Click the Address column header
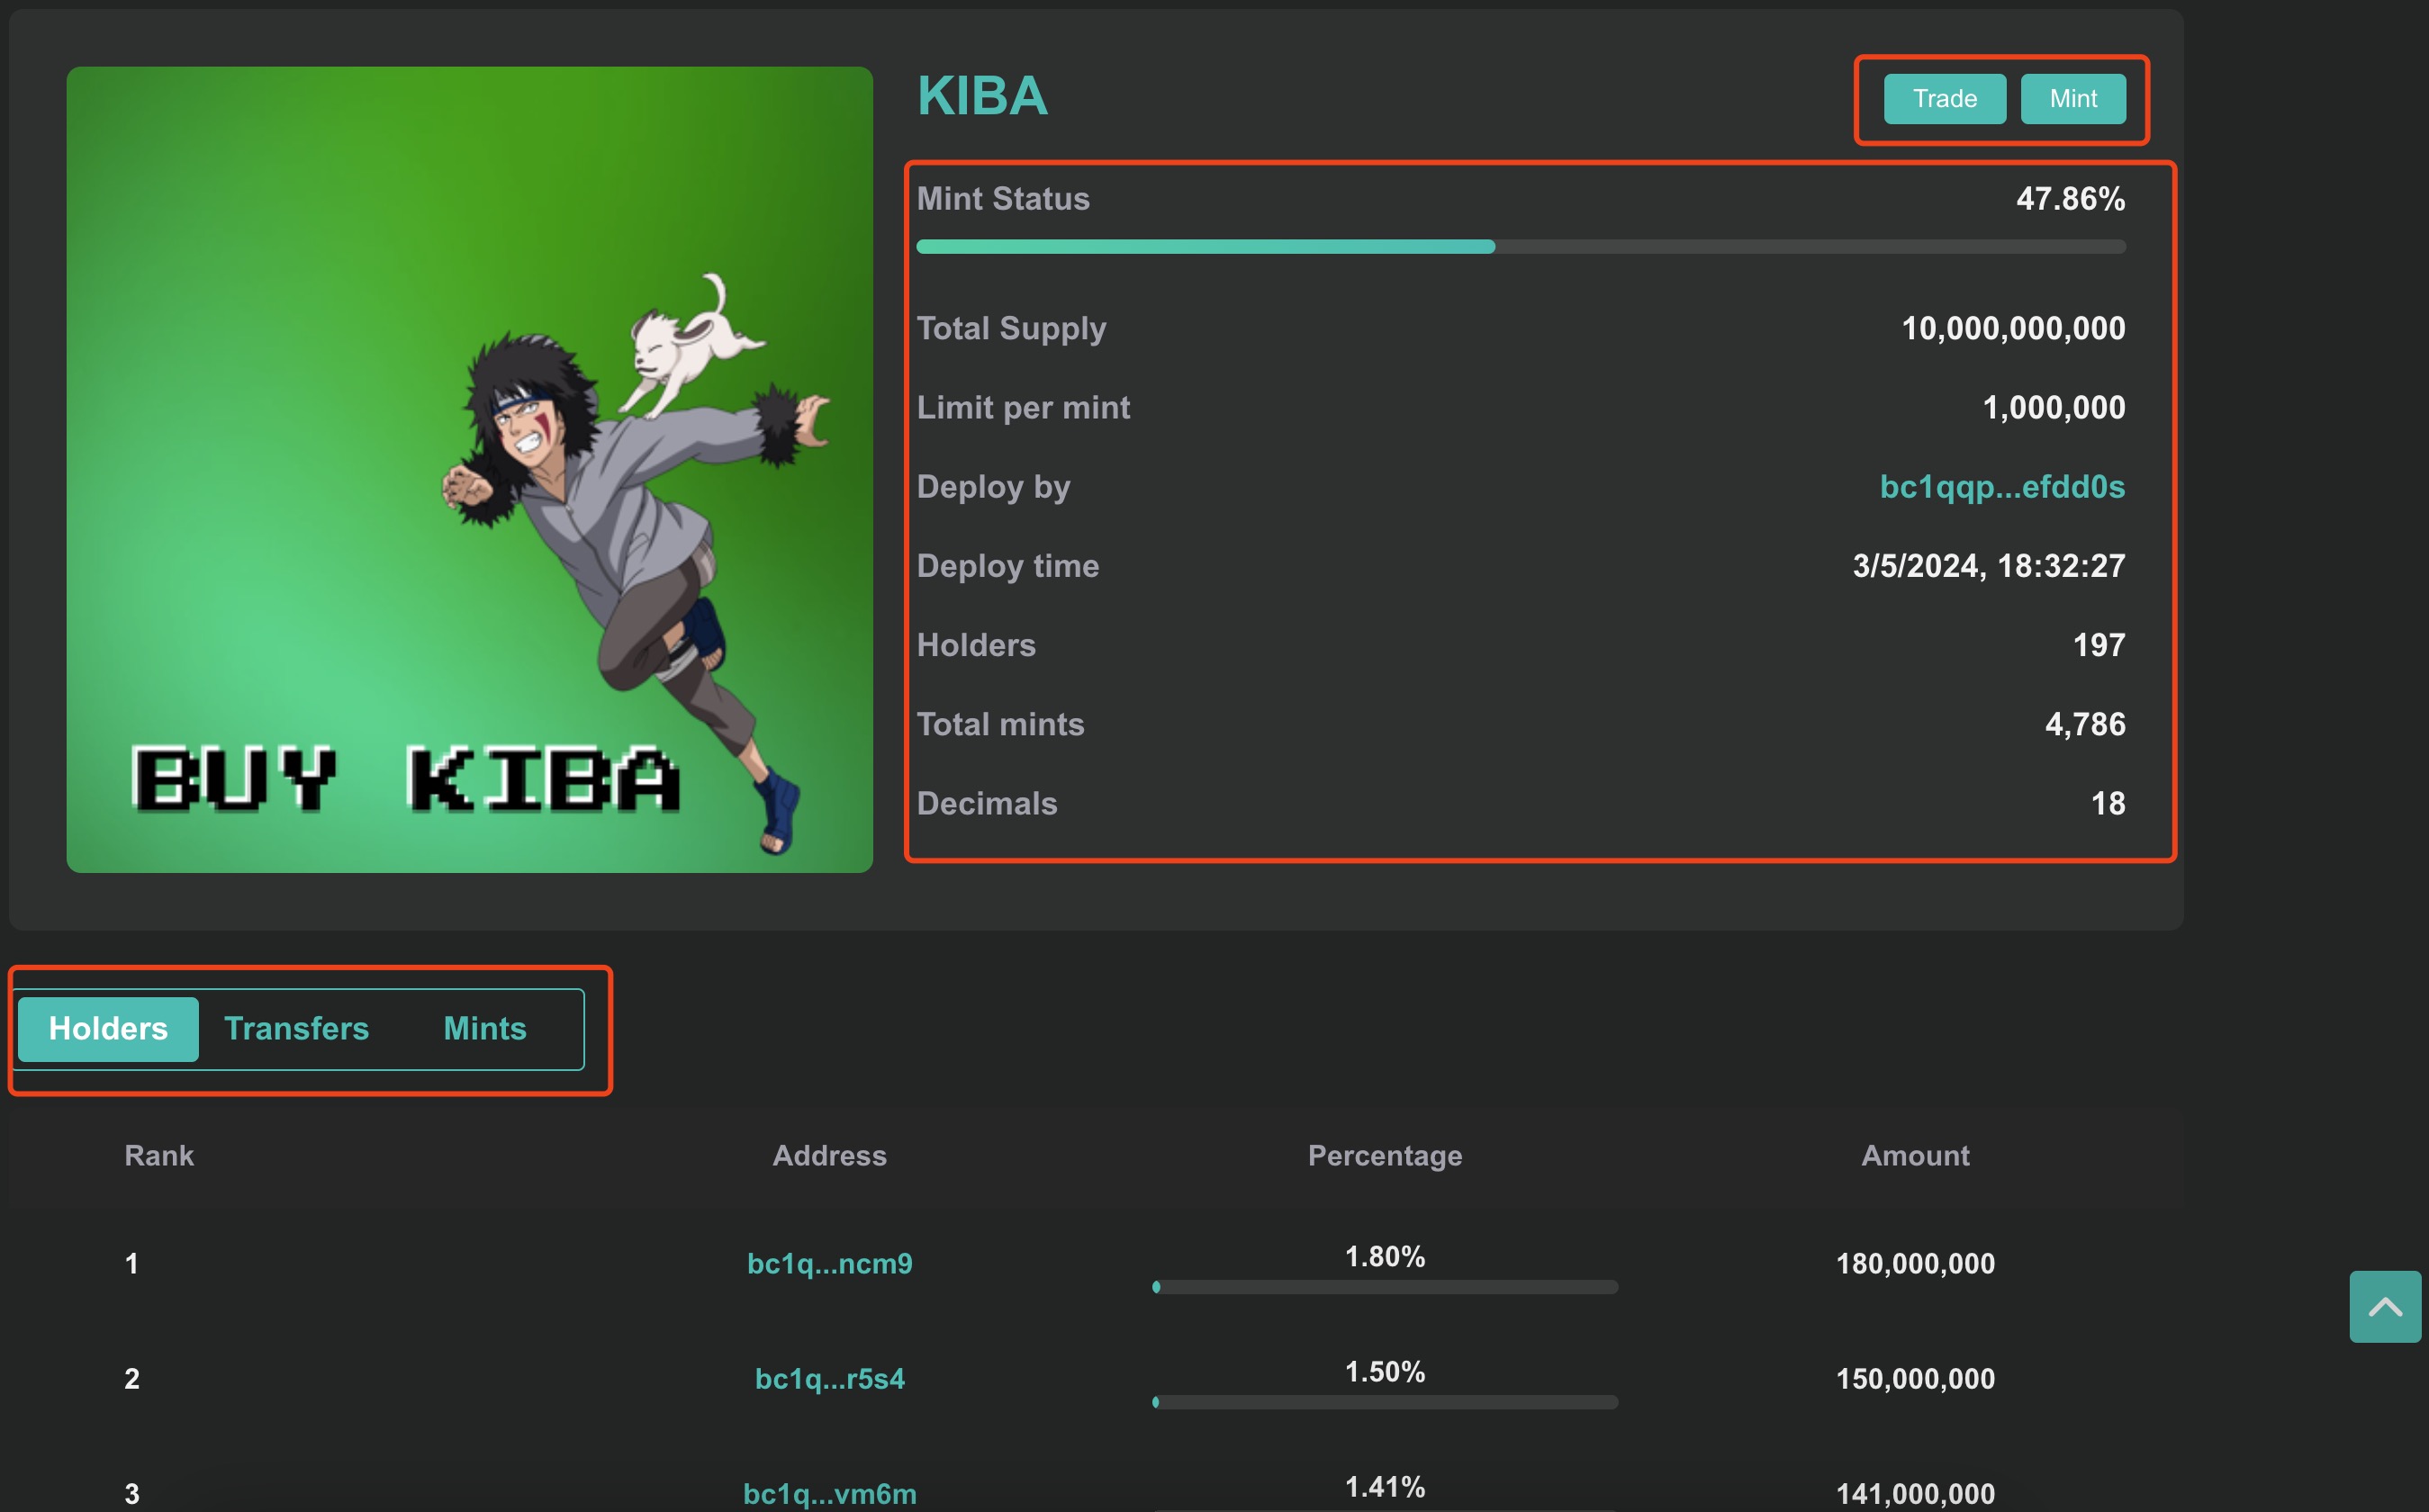2429x1512 pixels. (x=829, y=1155)
